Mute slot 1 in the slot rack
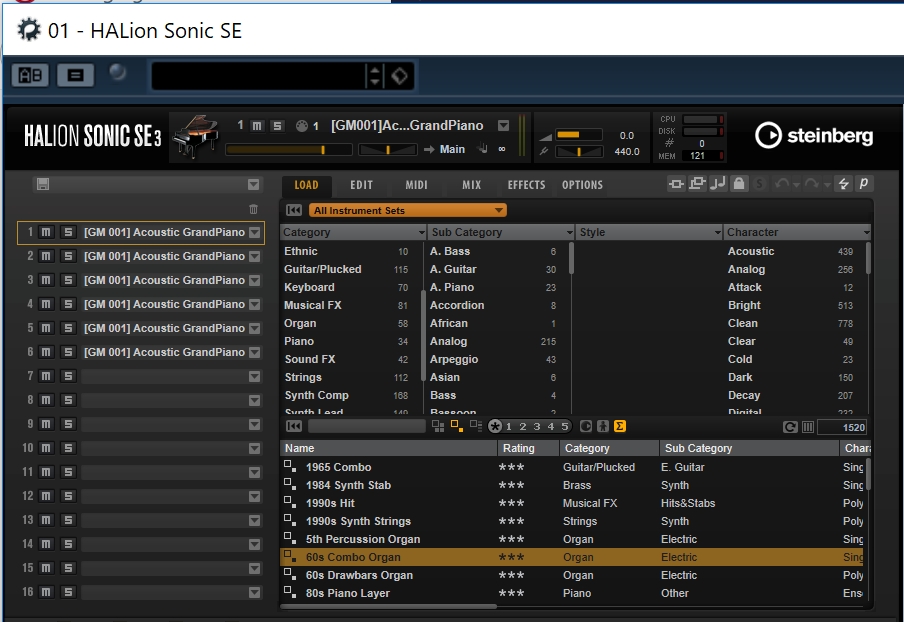This screenshot has height=622, width=904. (46, 232)
